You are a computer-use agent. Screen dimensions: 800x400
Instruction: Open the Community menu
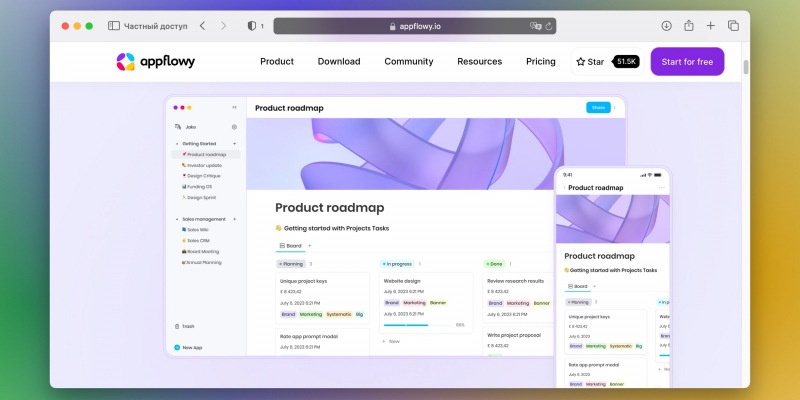click(x=409, y=62)
